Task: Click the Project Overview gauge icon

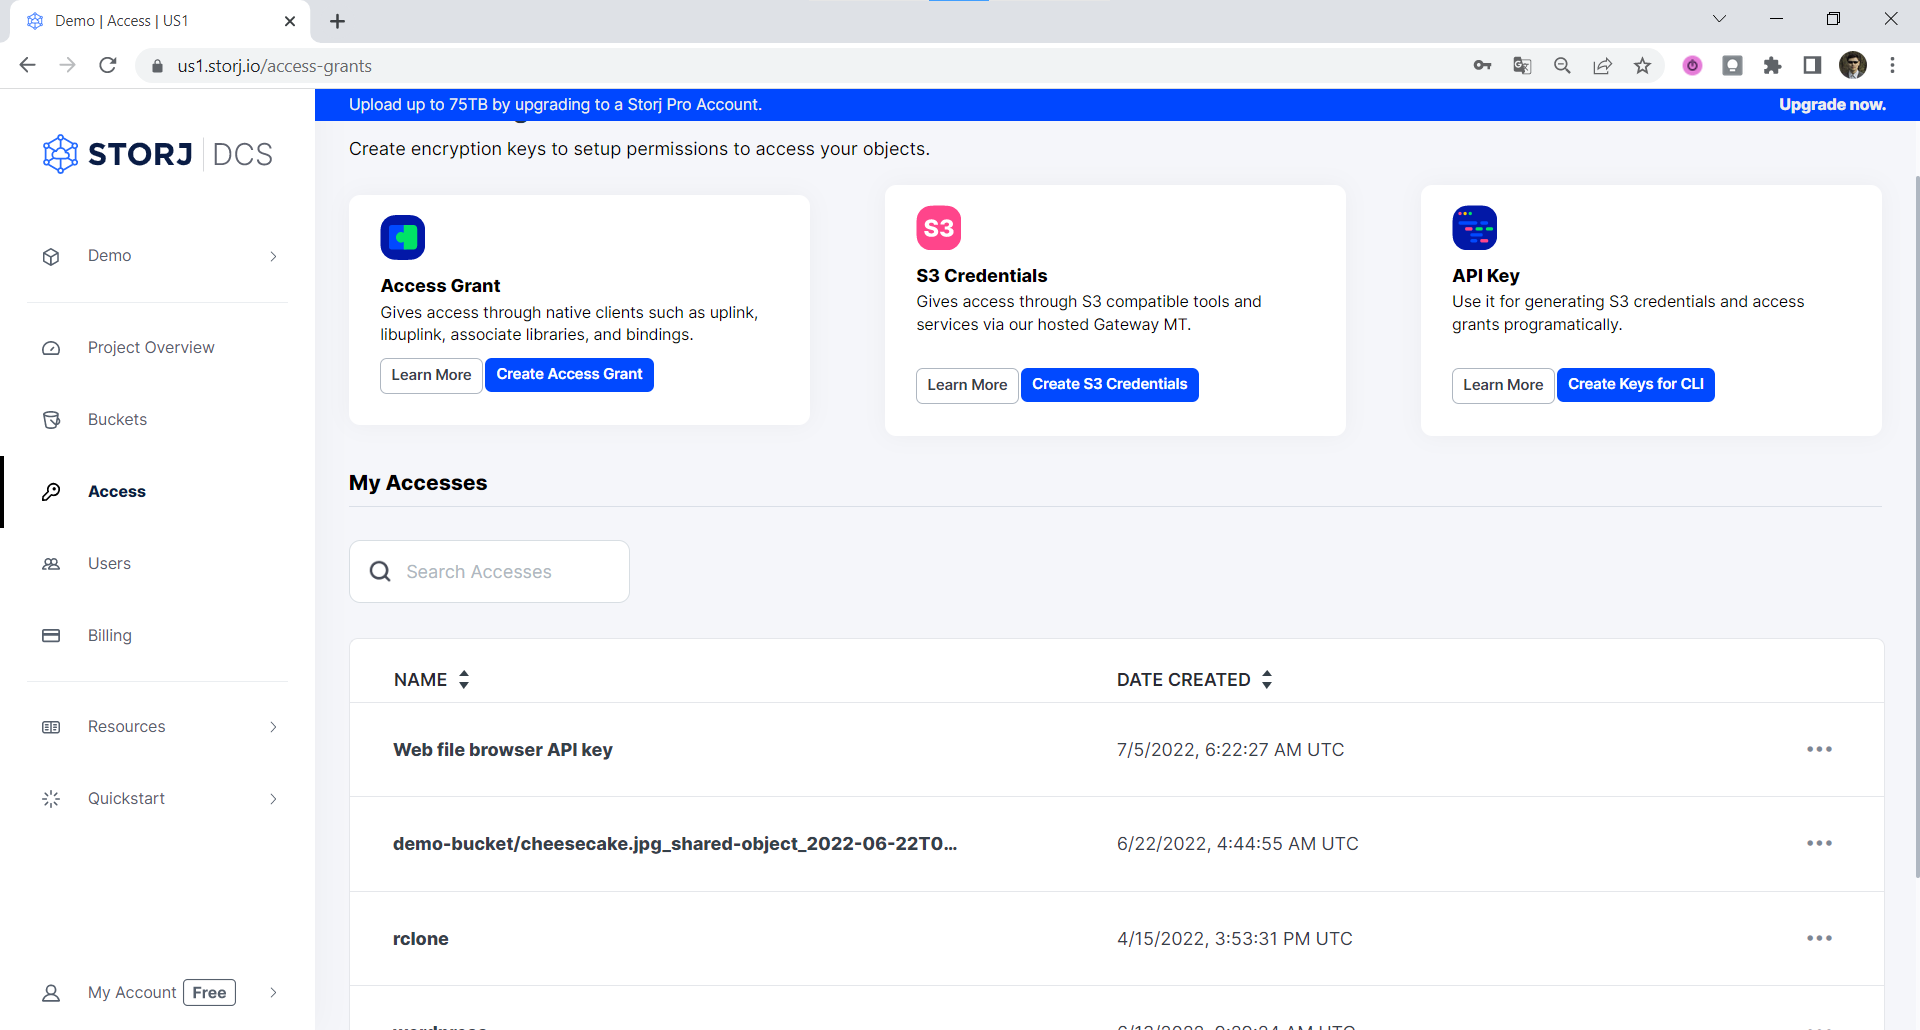Action: 51,348
